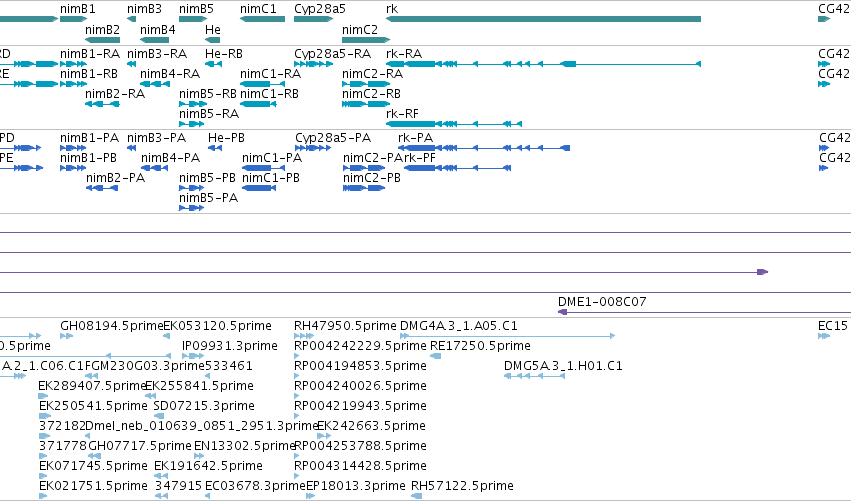
Task: Click transcript label nimB1-RA
Action: 90,54
